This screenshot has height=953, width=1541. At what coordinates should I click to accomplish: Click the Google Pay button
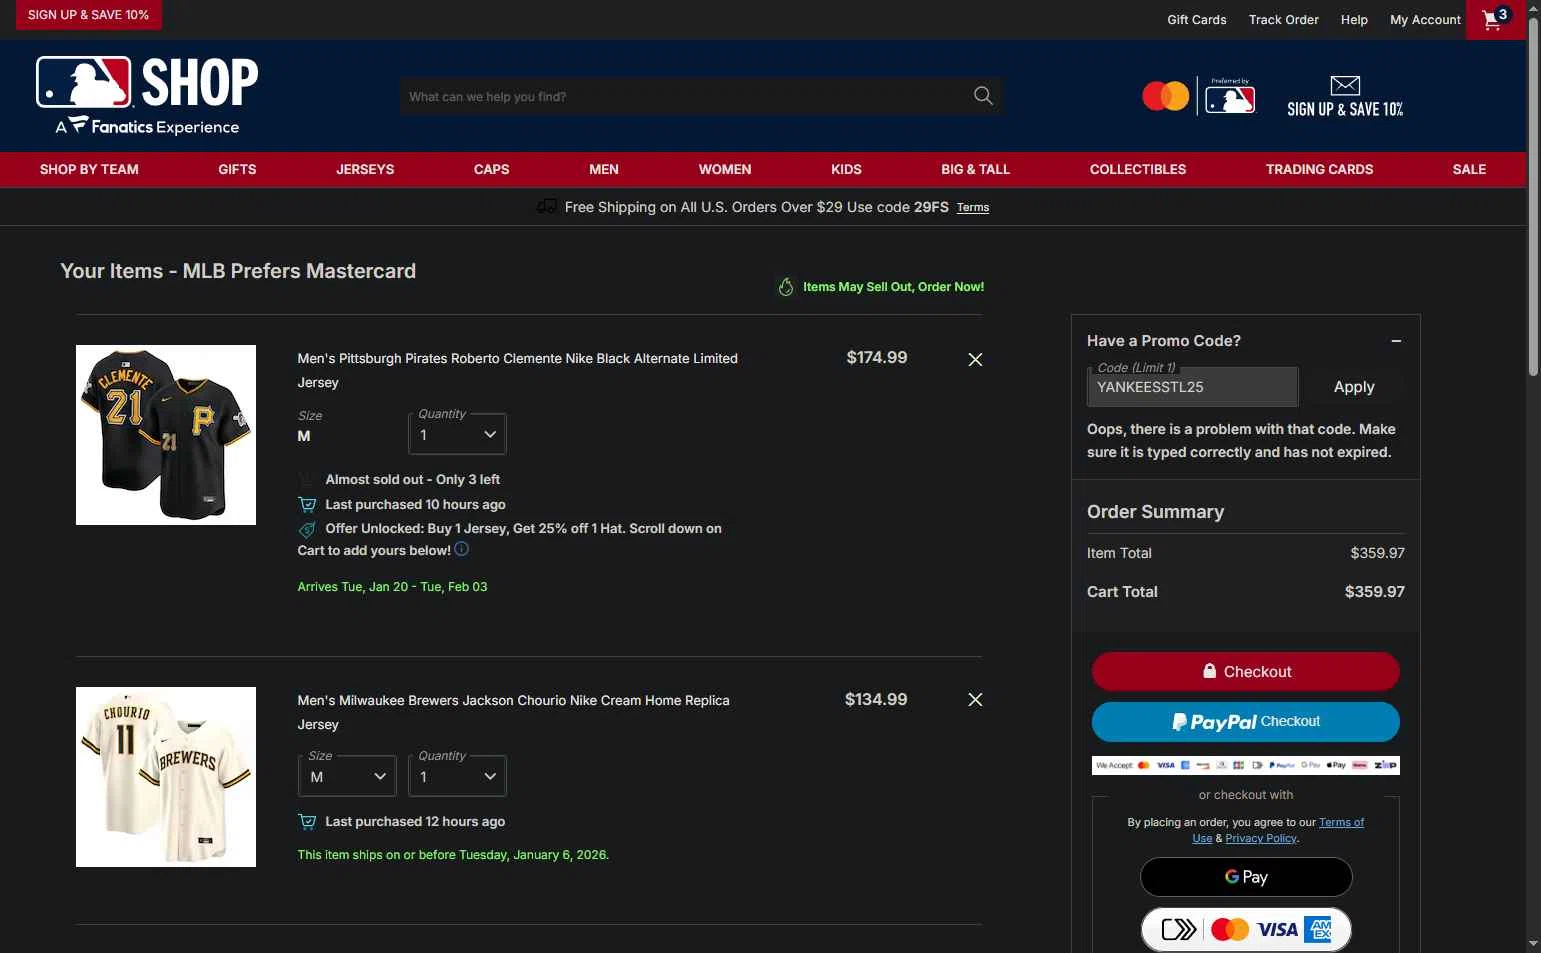[x=1246, y=877]
